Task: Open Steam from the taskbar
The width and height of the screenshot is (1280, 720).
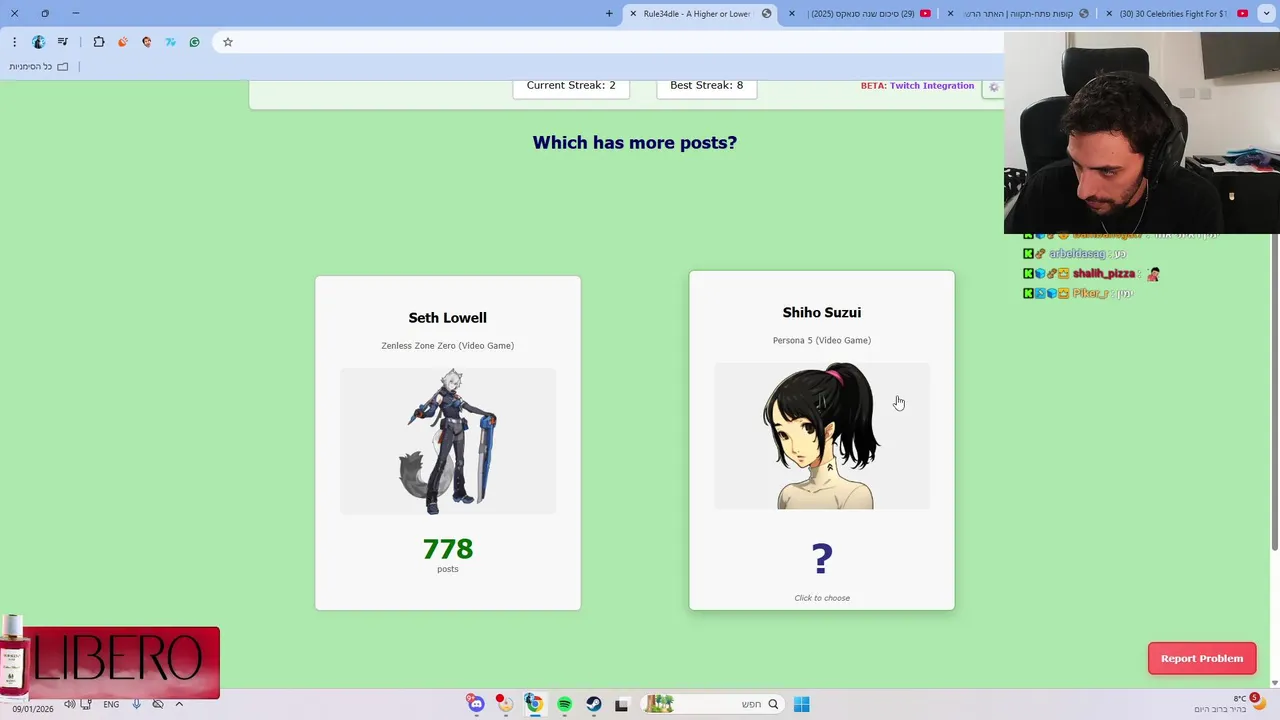Action: point(593,704)
